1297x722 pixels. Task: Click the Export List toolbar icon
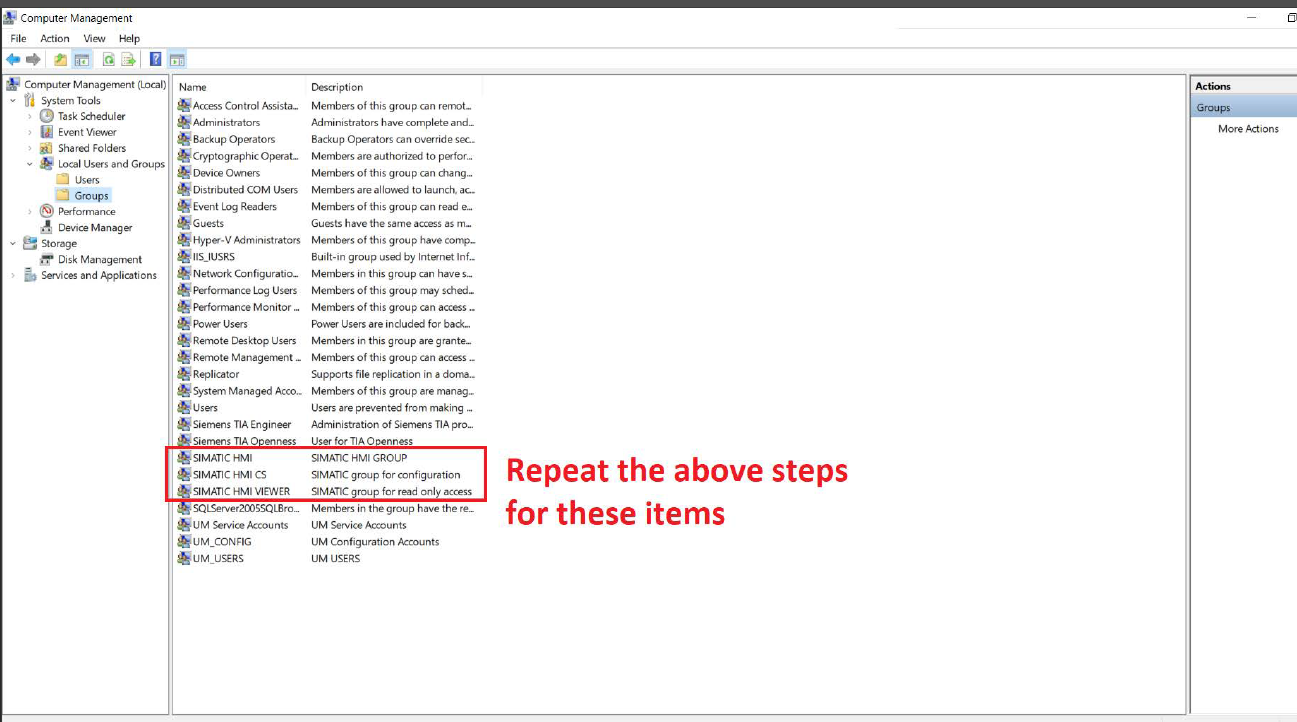click(128, 60)
